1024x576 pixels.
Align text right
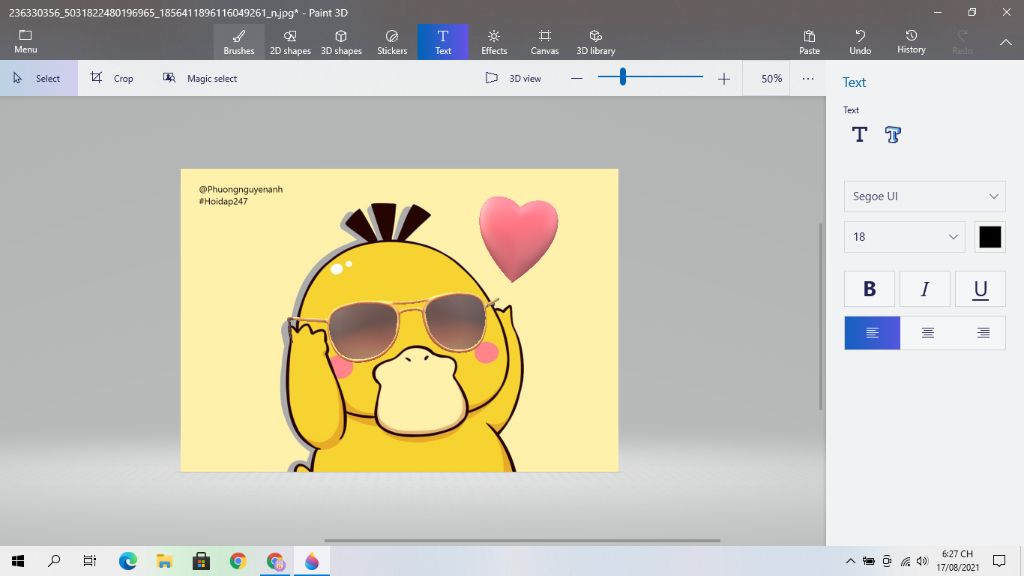983,333
